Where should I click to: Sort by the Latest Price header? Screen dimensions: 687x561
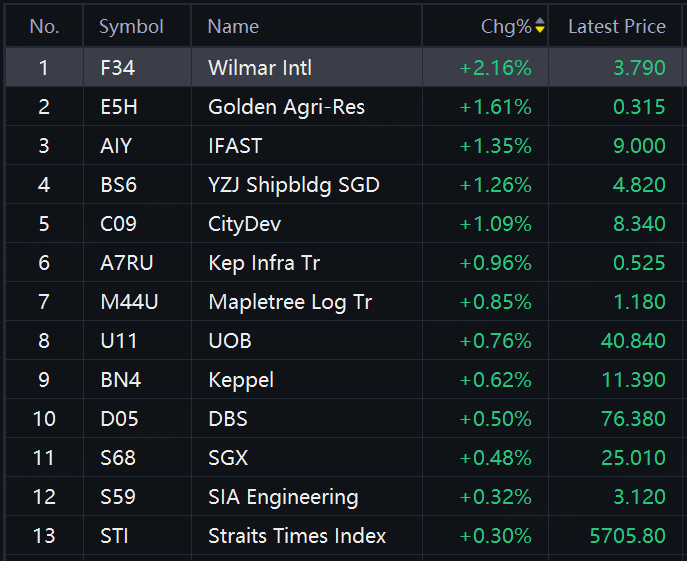(x=617, y=27)
